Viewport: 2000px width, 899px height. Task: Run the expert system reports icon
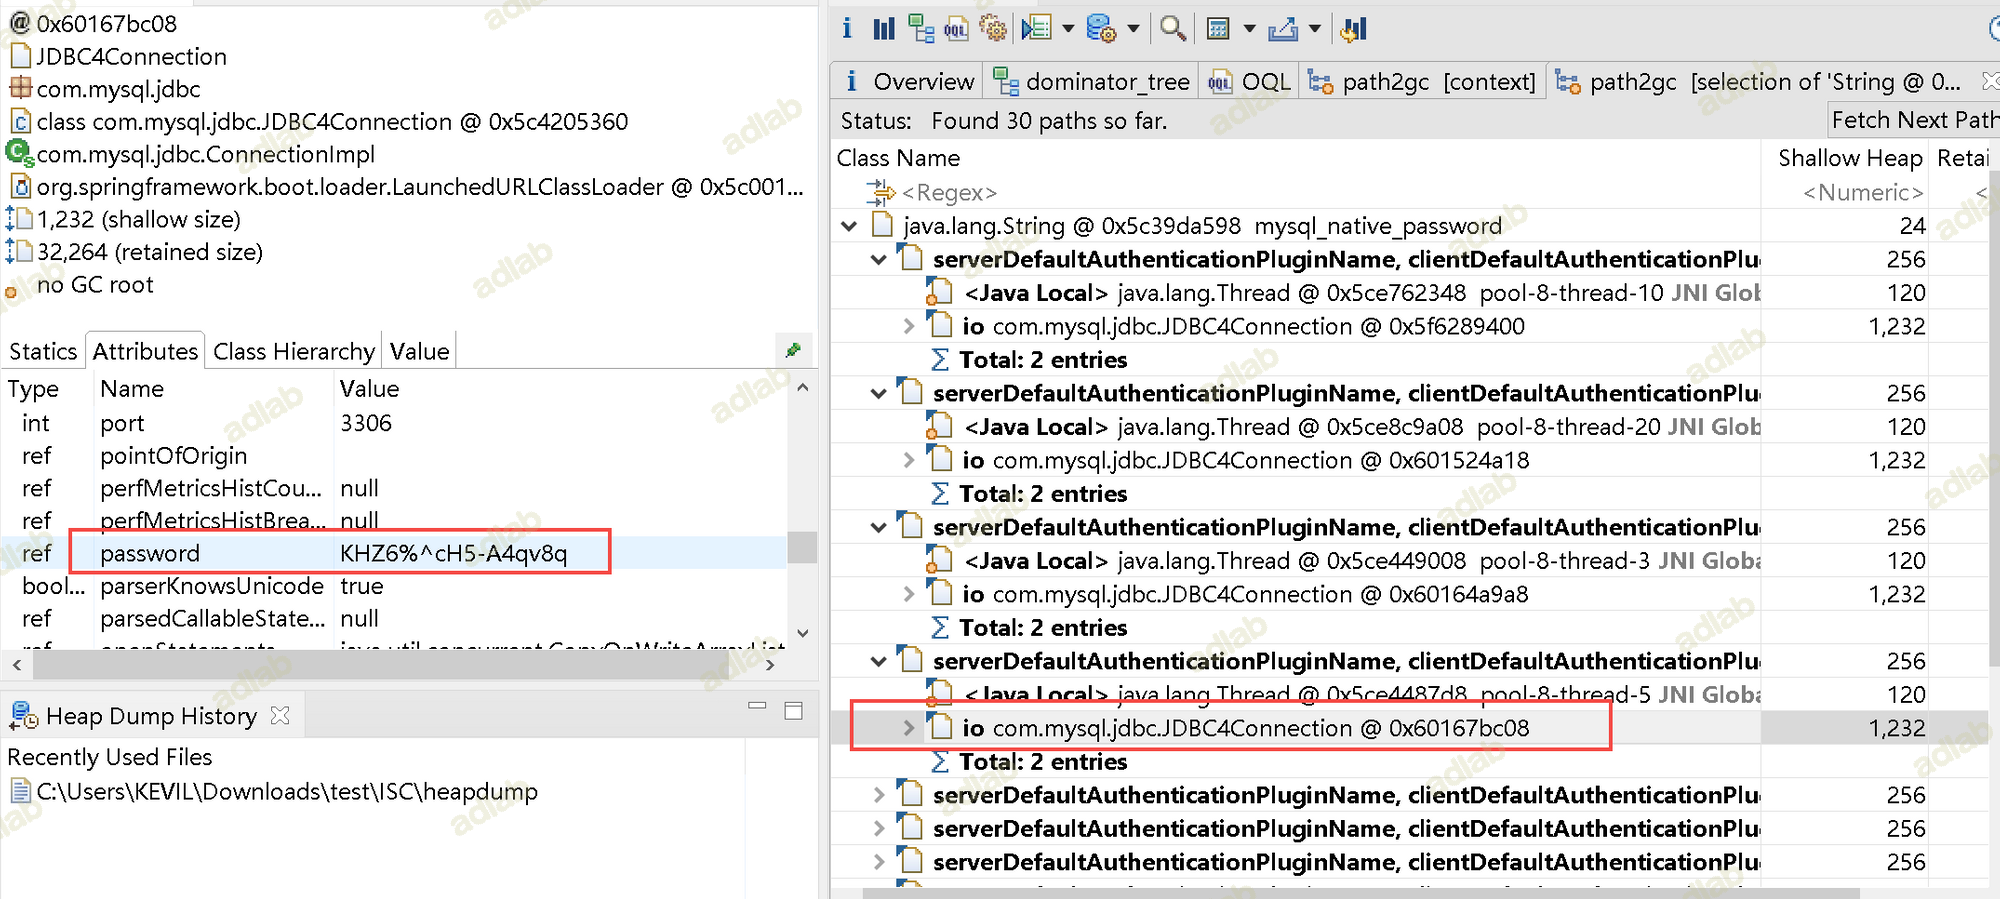[x=1037, y=28]
